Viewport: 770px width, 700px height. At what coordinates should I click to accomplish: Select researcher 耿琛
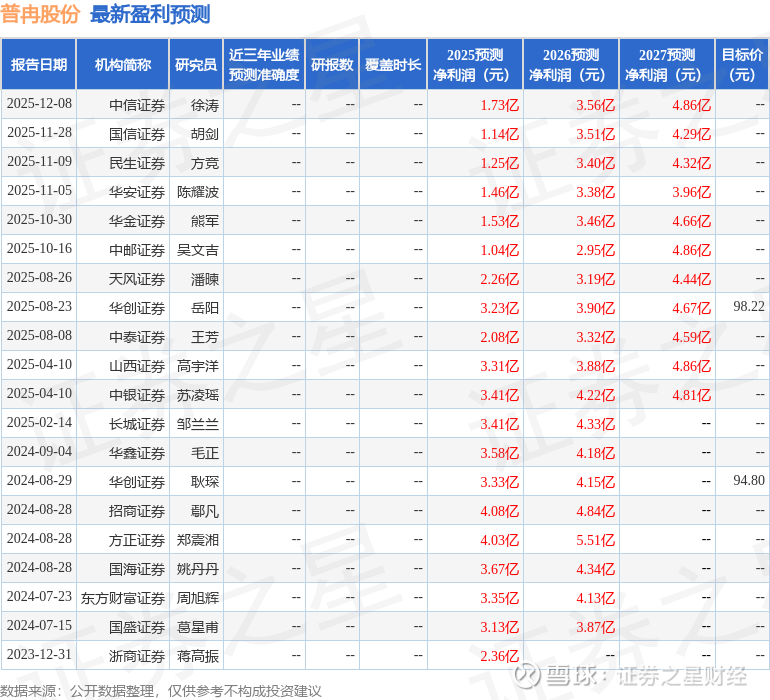pyautogui.click(x=205, y=482)
